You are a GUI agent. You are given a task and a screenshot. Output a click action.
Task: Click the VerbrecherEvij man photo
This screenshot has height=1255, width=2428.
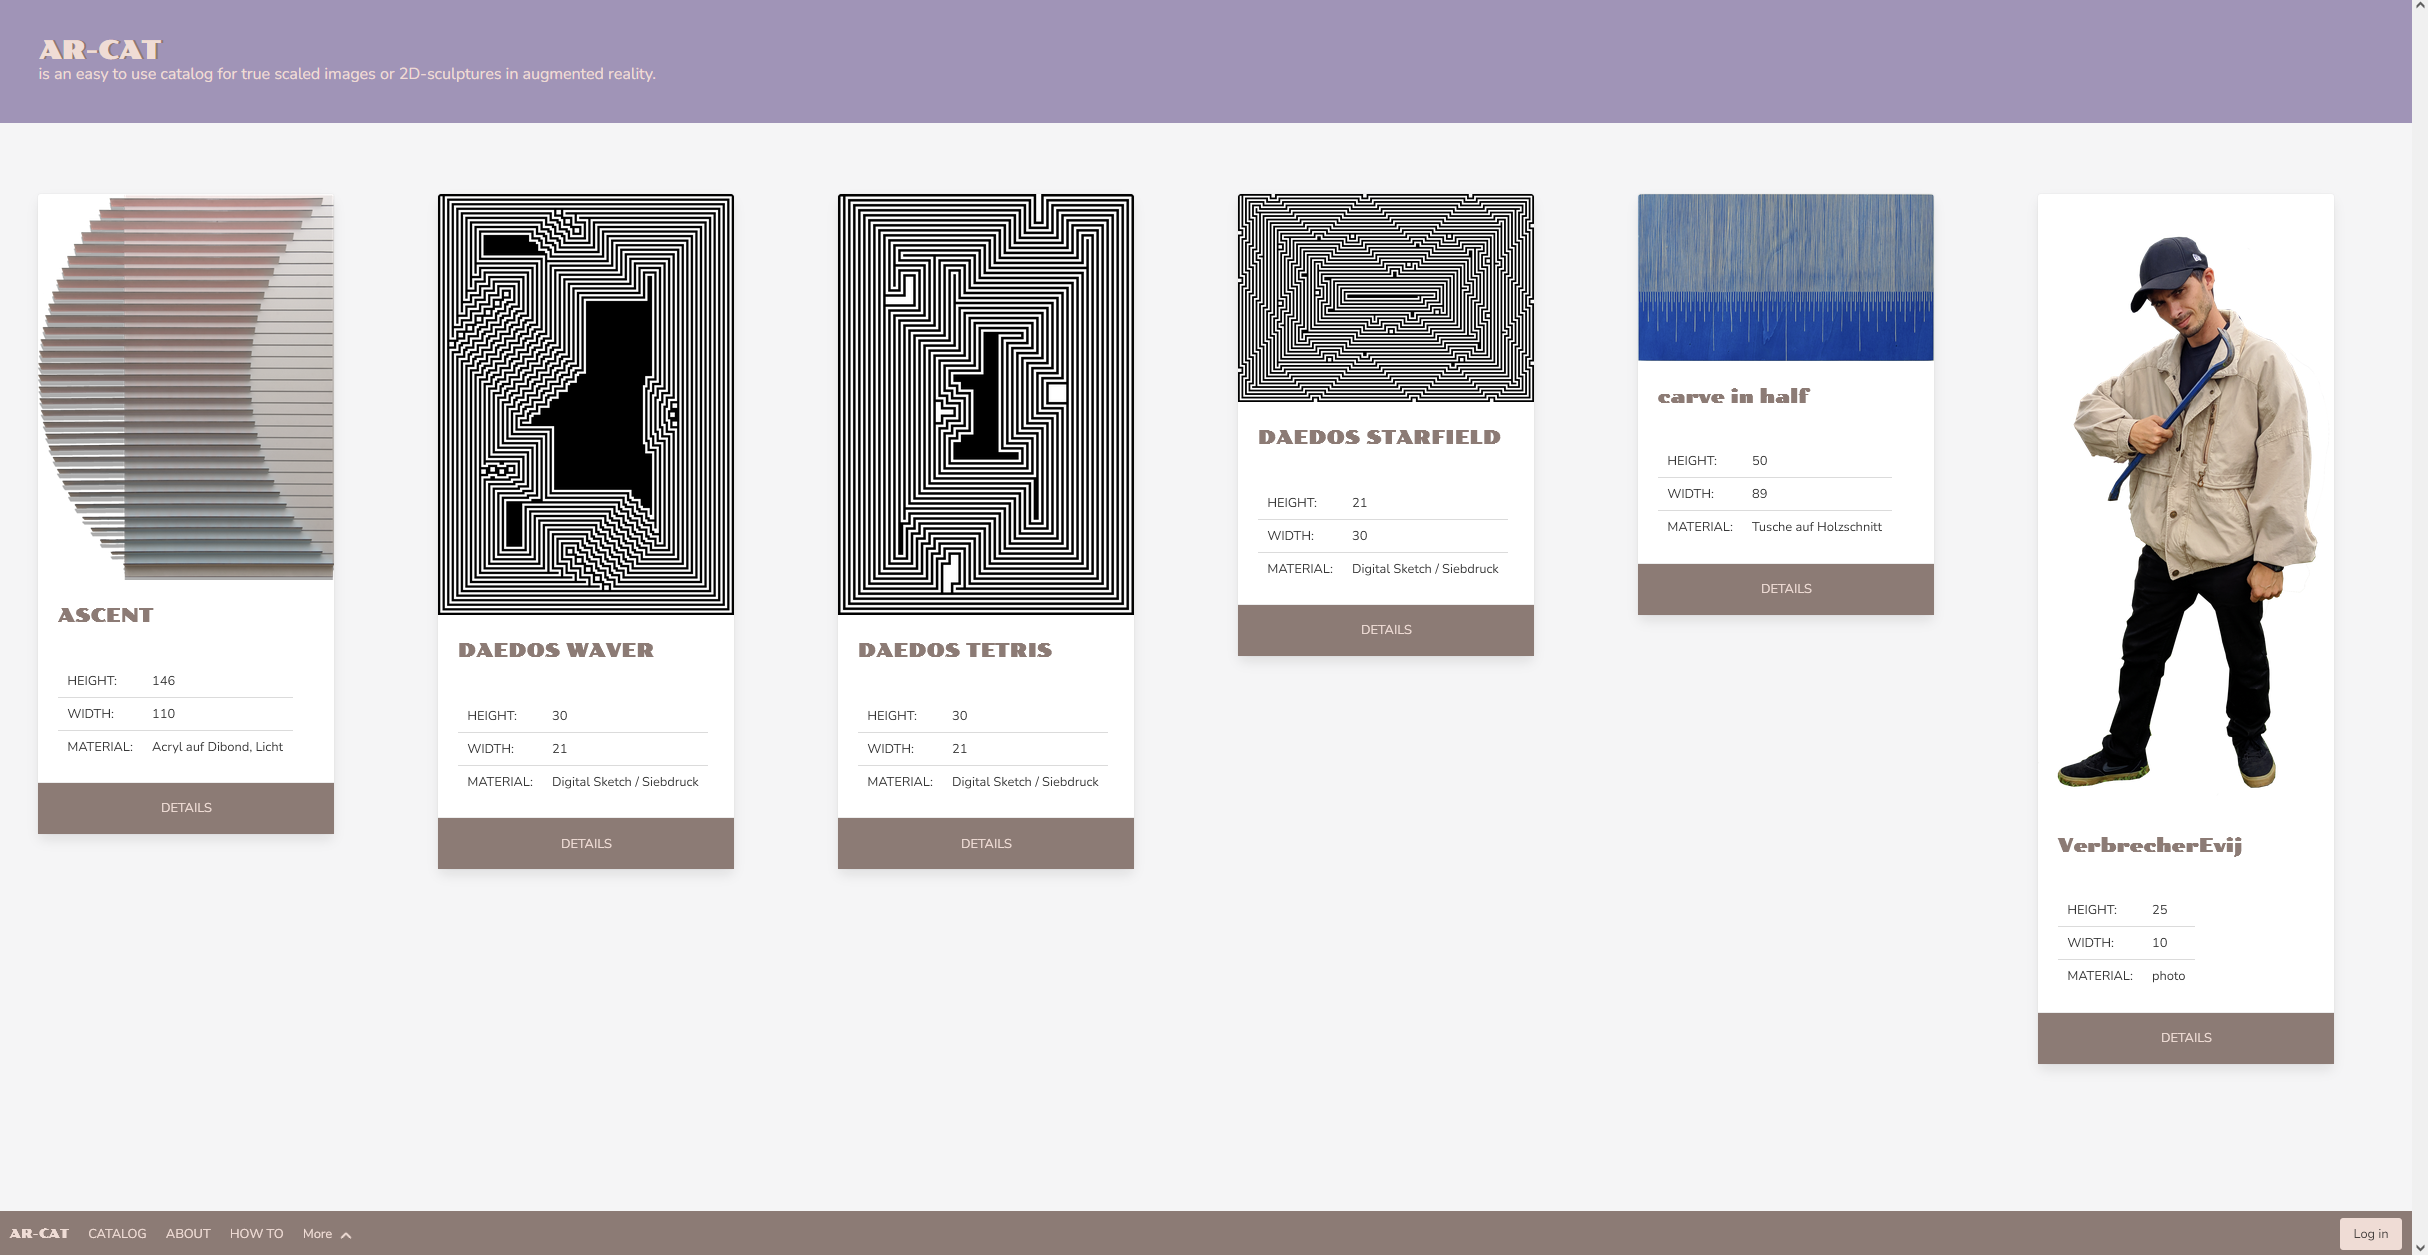tap(2186, 510)
